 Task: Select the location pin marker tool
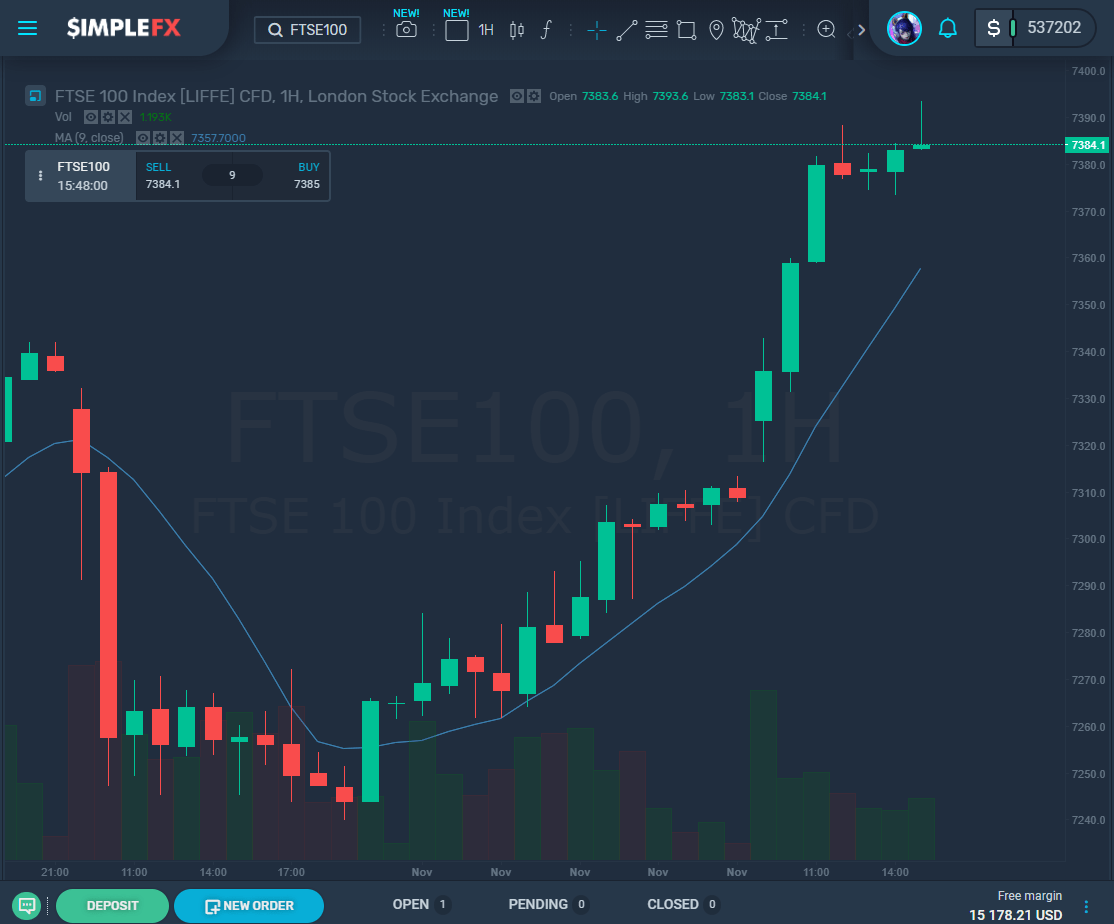coord(716,30)
